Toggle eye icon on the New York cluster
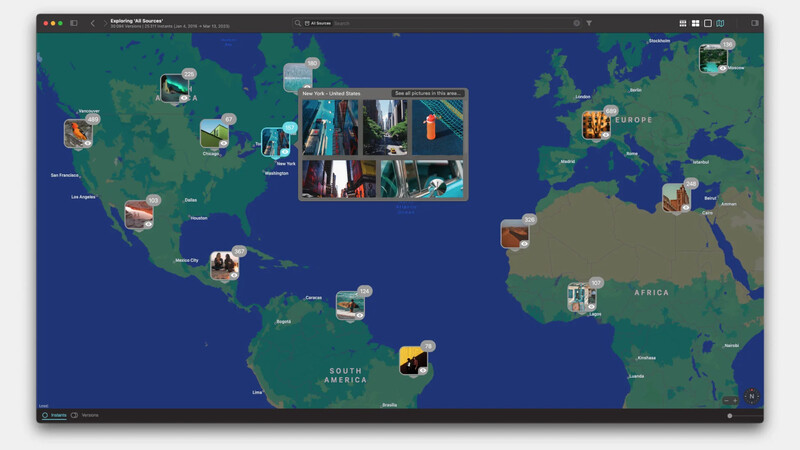This screenshot has height=450, width=800. (284, 152)
